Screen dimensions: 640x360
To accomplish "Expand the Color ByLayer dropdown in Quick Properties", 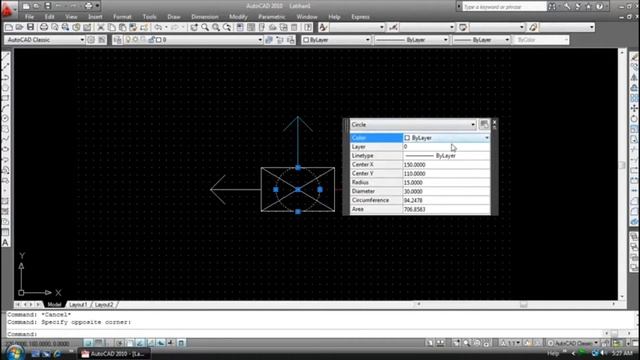I will (487, 138).
